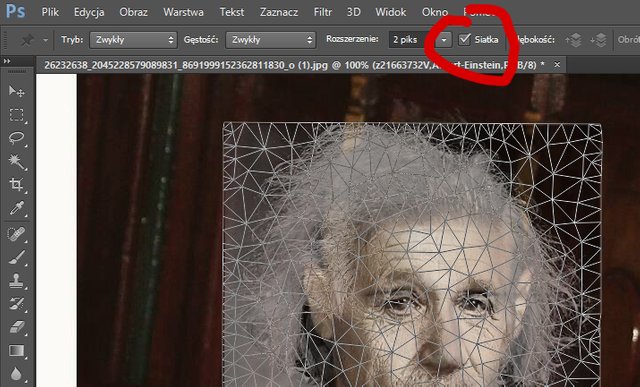
Task: Open the Plik menu
Action: 50,12
